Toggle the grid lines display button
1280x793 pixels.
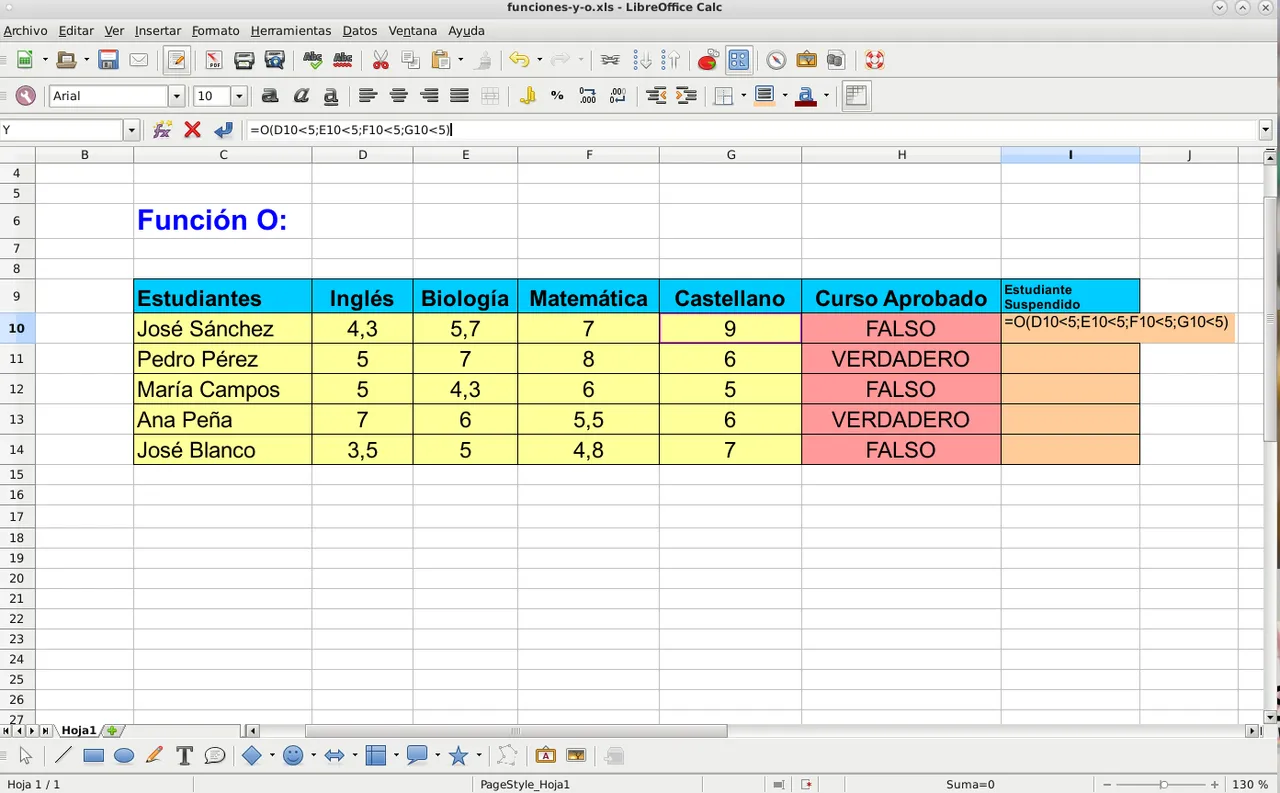pyautogui.click(x=856, y=96)
